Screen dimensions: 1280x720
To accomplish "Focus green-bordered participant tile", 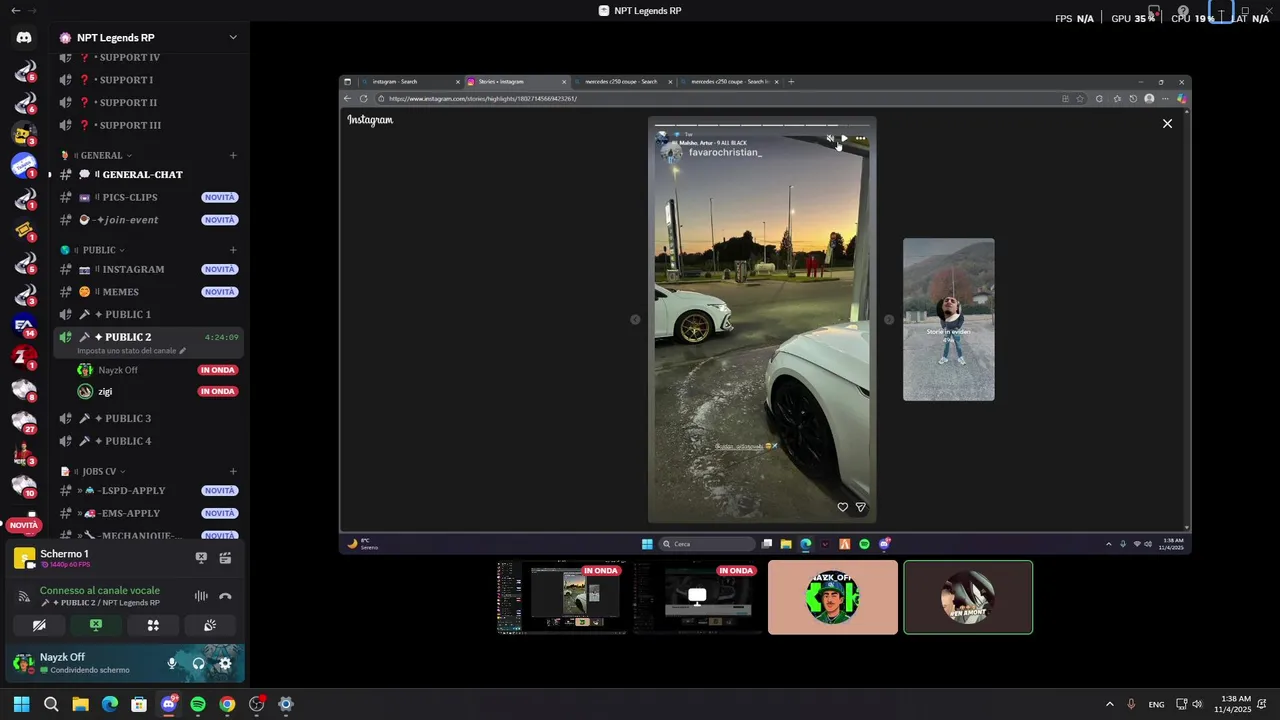I will 968,597.
